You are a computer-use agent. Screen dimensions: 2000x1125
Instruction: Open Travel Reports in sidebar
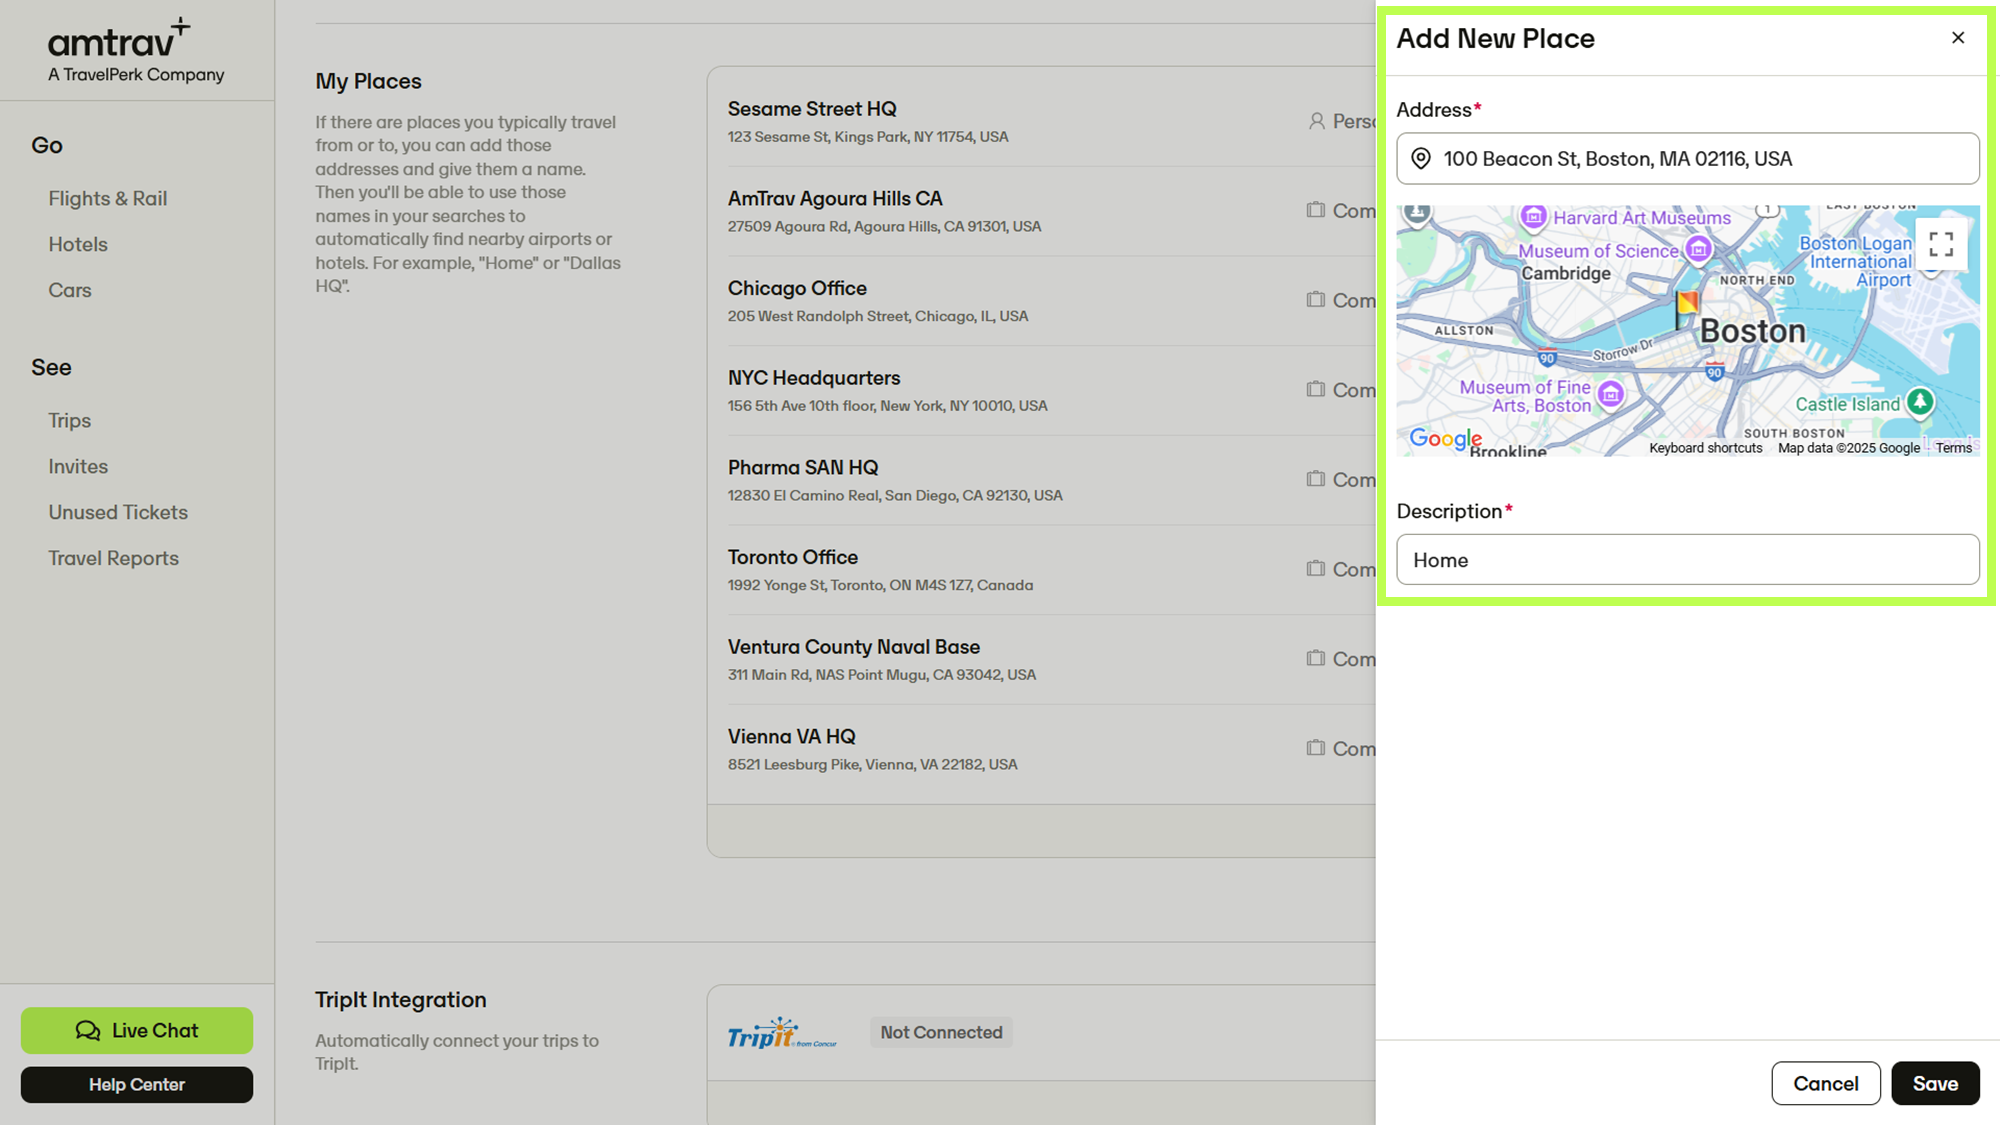pyautogui.click(x=114, y=558)
